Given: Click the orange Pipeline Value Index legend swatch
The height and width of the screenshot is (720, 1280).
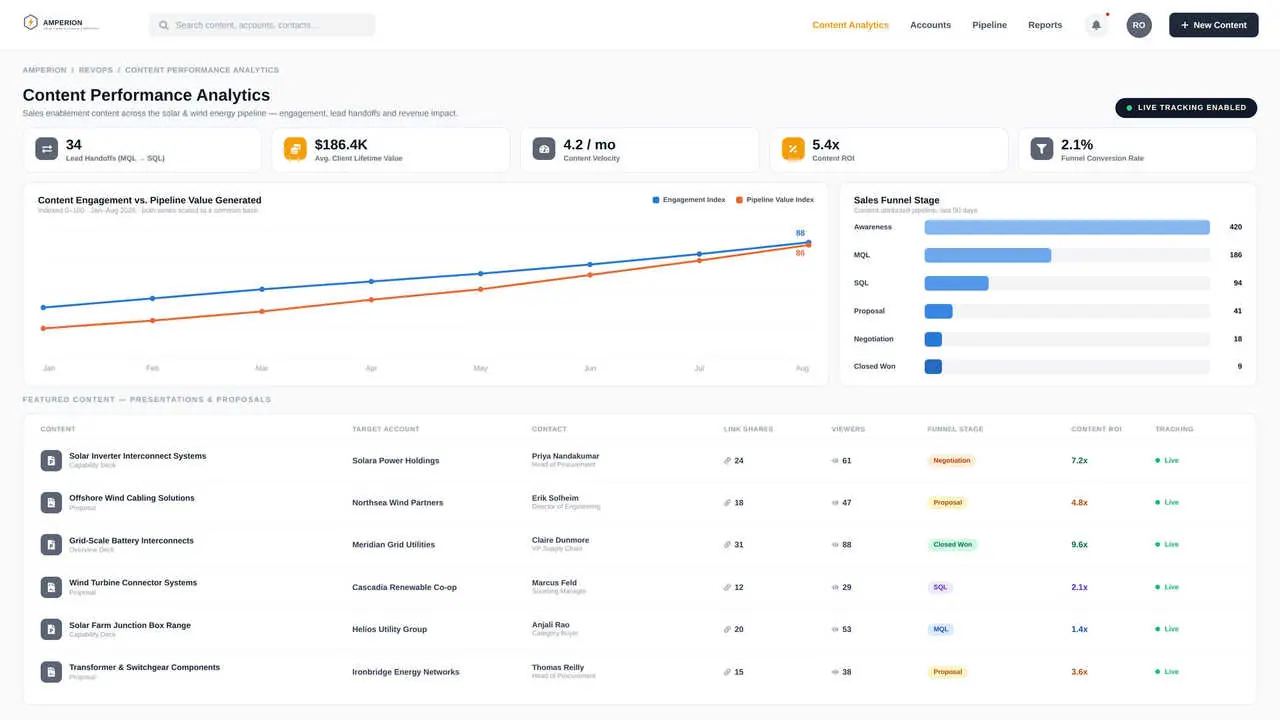Looking at the screenshot, I should point(739,200).
